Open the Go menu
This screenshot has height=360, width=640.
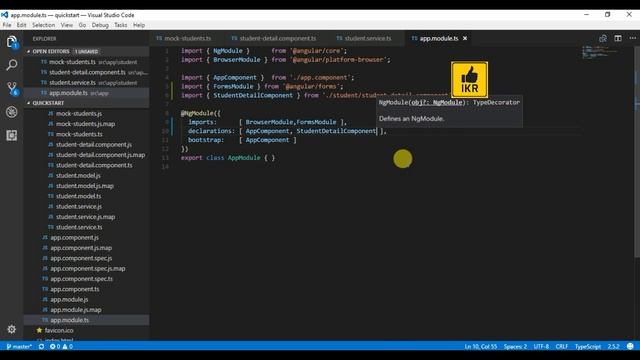click(82, 25)
